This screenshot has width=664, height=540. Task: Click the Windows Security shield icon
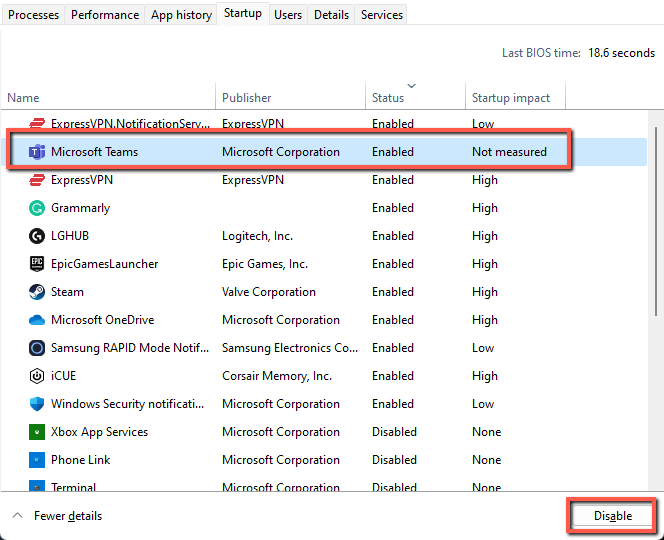pos(37,404)
